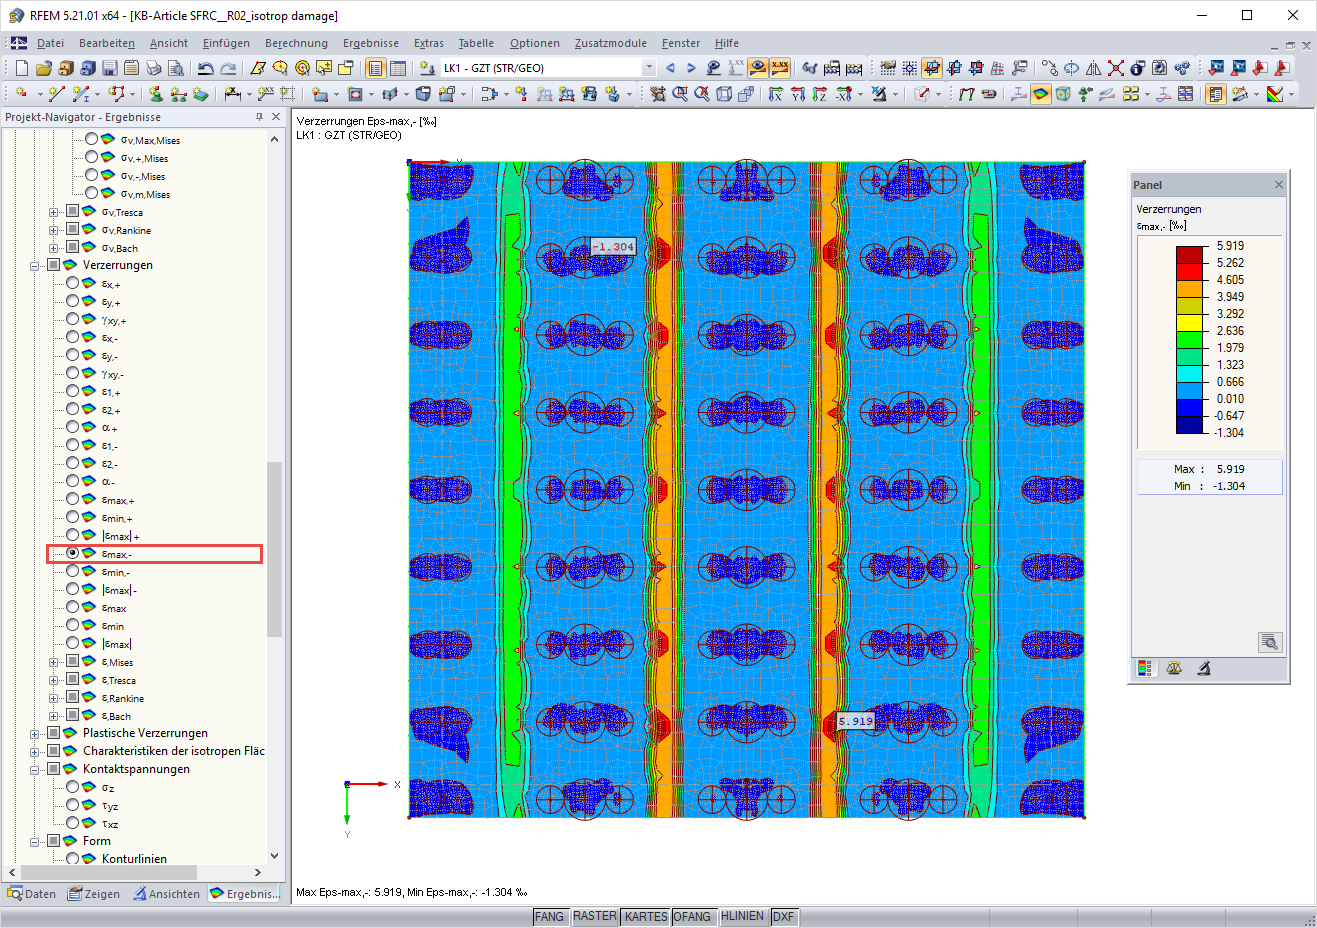The height and width of the screenshot is (928, 1317).
Task: Click the info (i) sphere icon
Action: tap(1137, 68)
